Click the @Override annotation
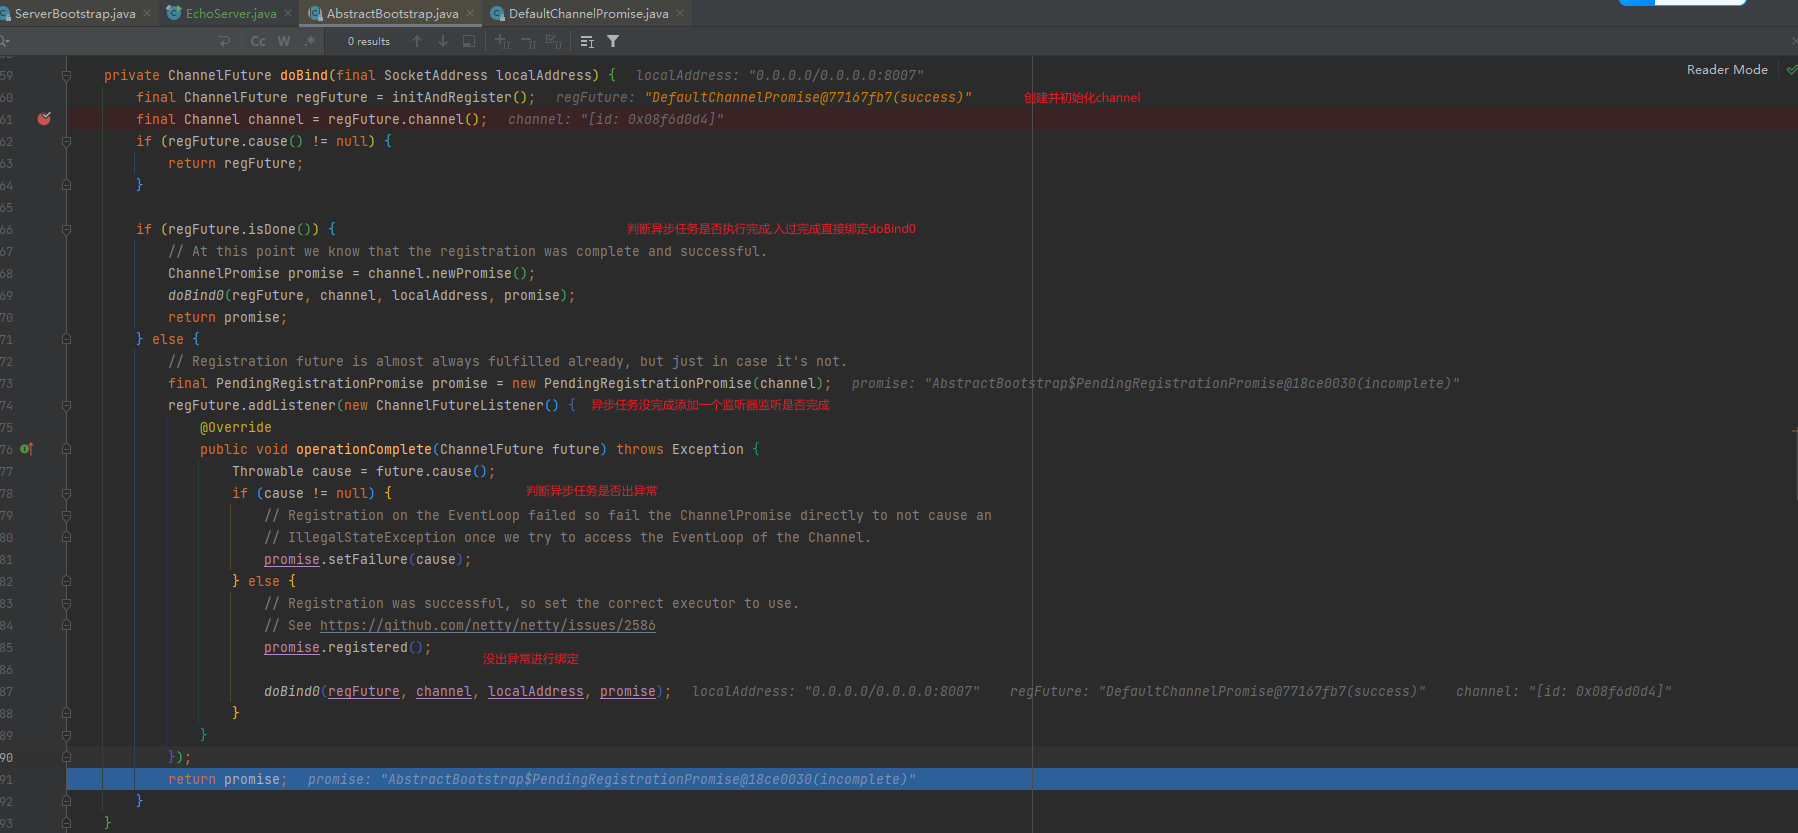This screenshot has height=833, width=1798. (x=236, y=427)
